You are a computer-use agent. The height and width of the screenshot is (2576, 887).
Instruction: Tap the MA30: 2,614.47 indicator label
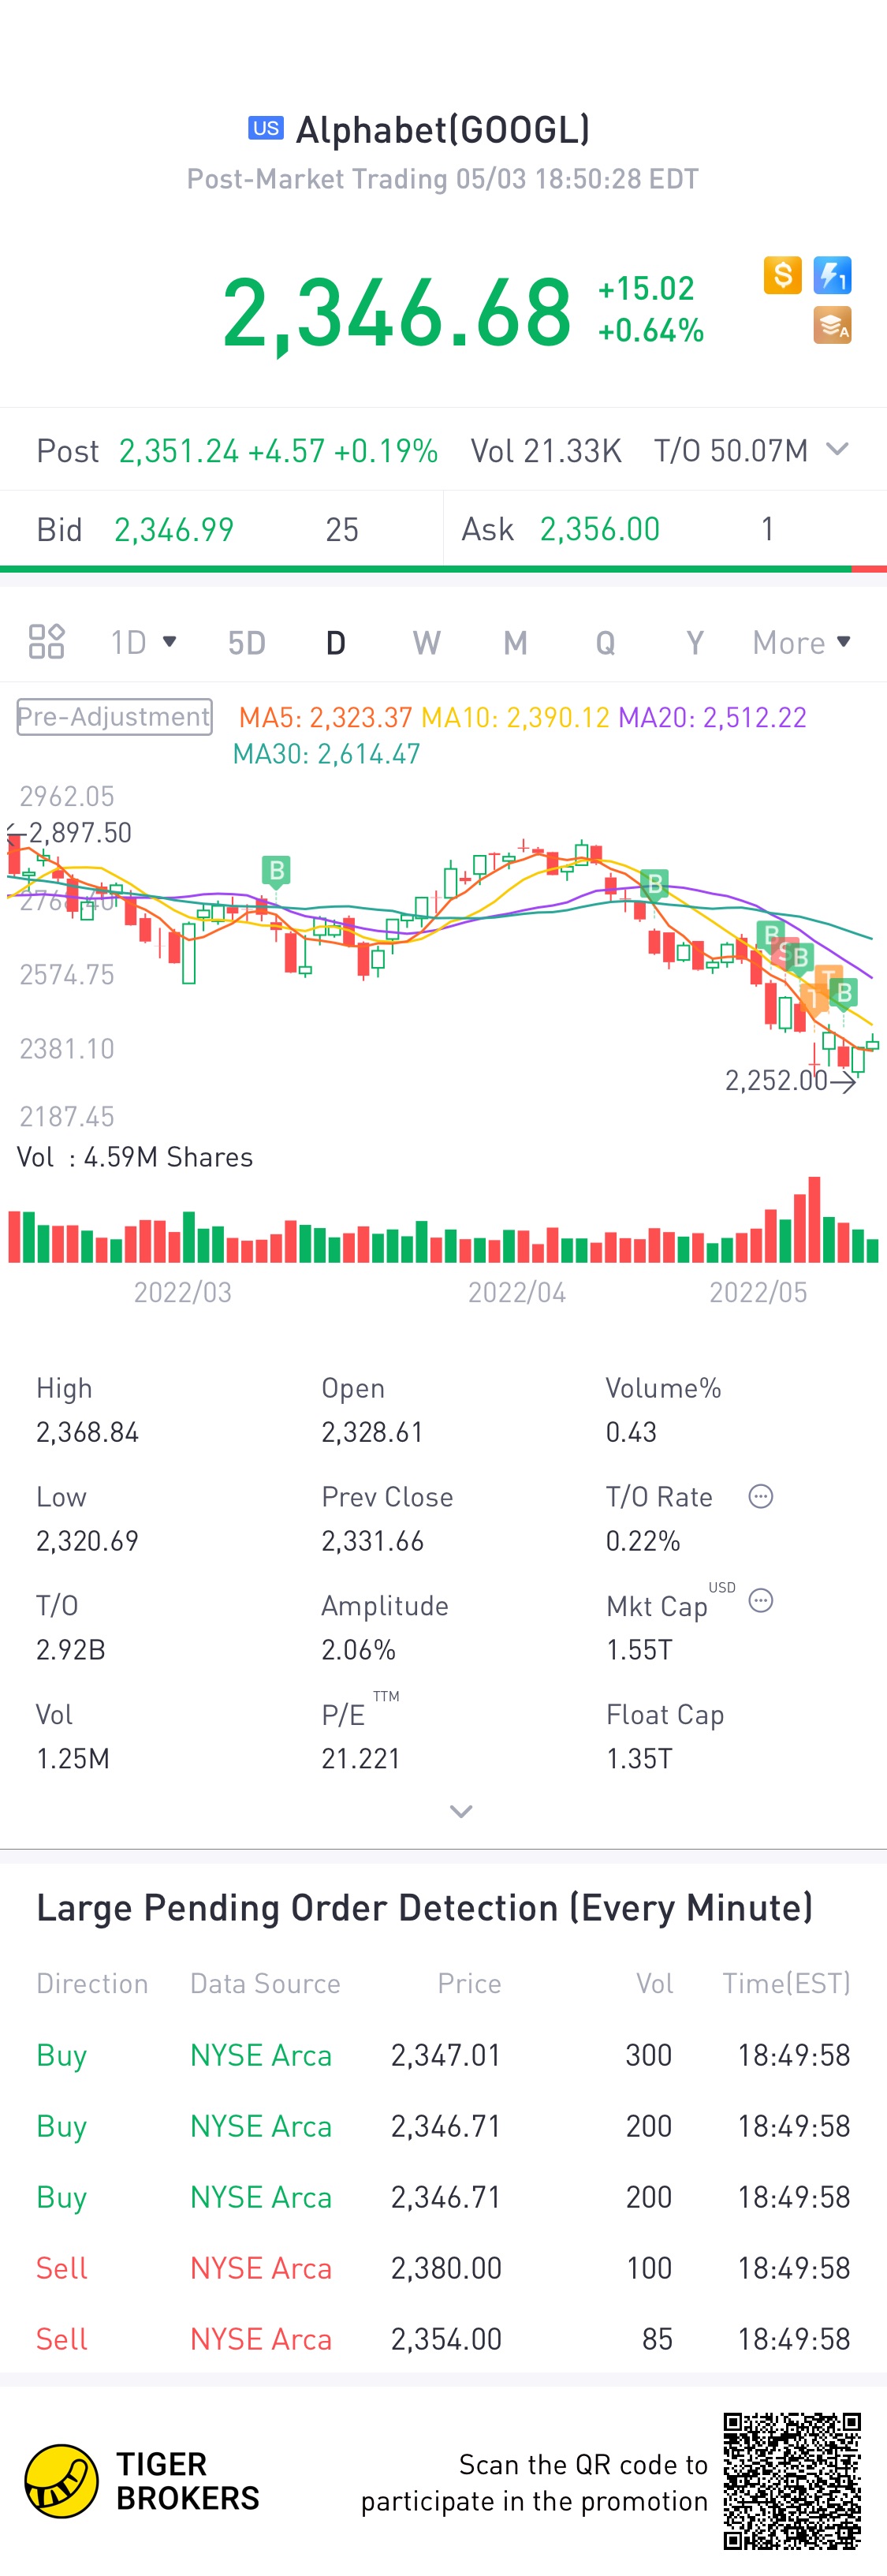point(326,754)
